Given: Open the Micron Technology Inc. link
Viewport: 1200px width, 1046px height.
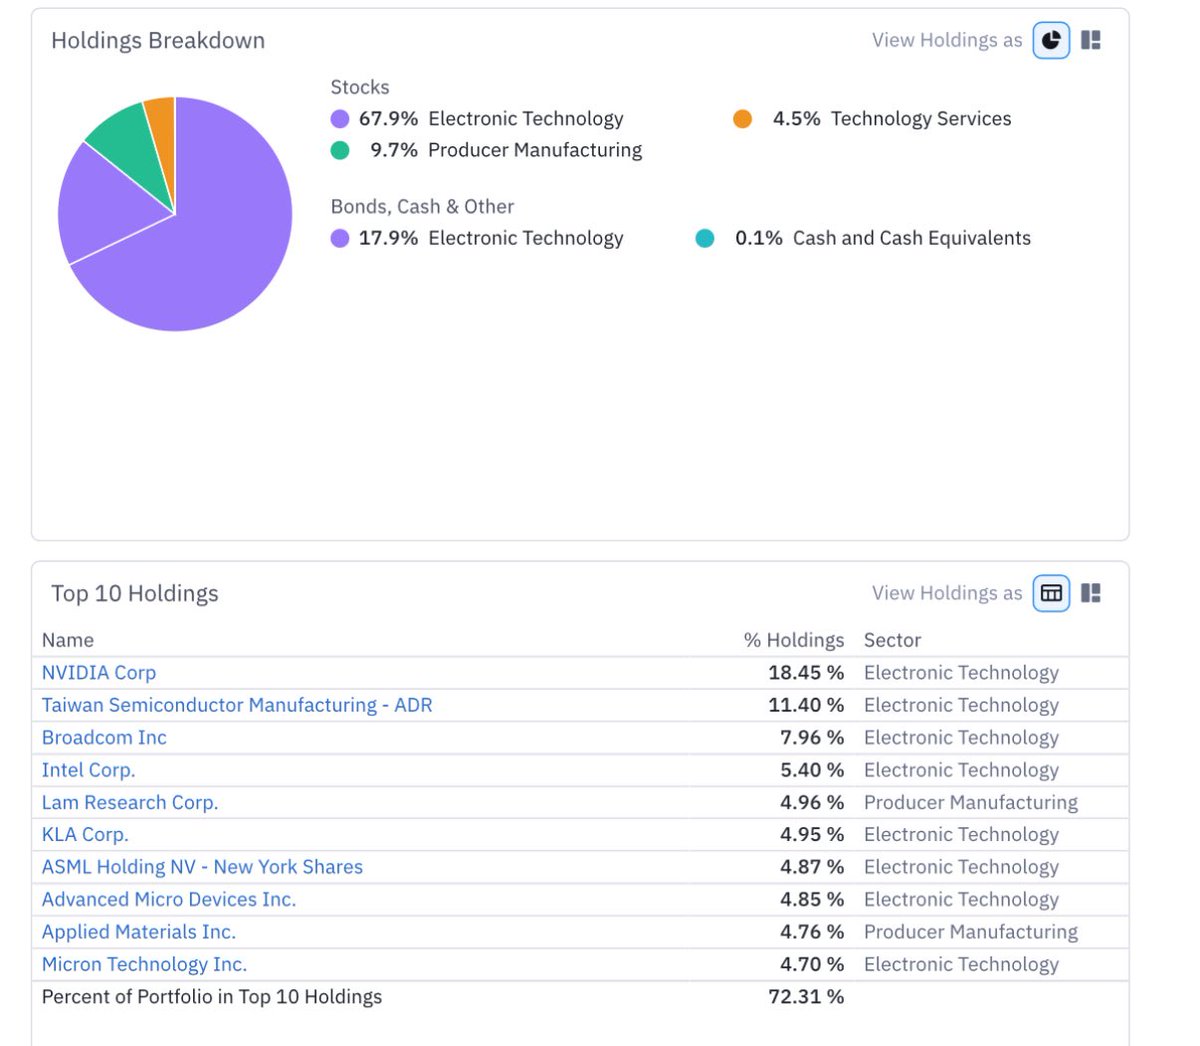Looking at the screenshot, I should pyautogui.click(x=144, y=964).
